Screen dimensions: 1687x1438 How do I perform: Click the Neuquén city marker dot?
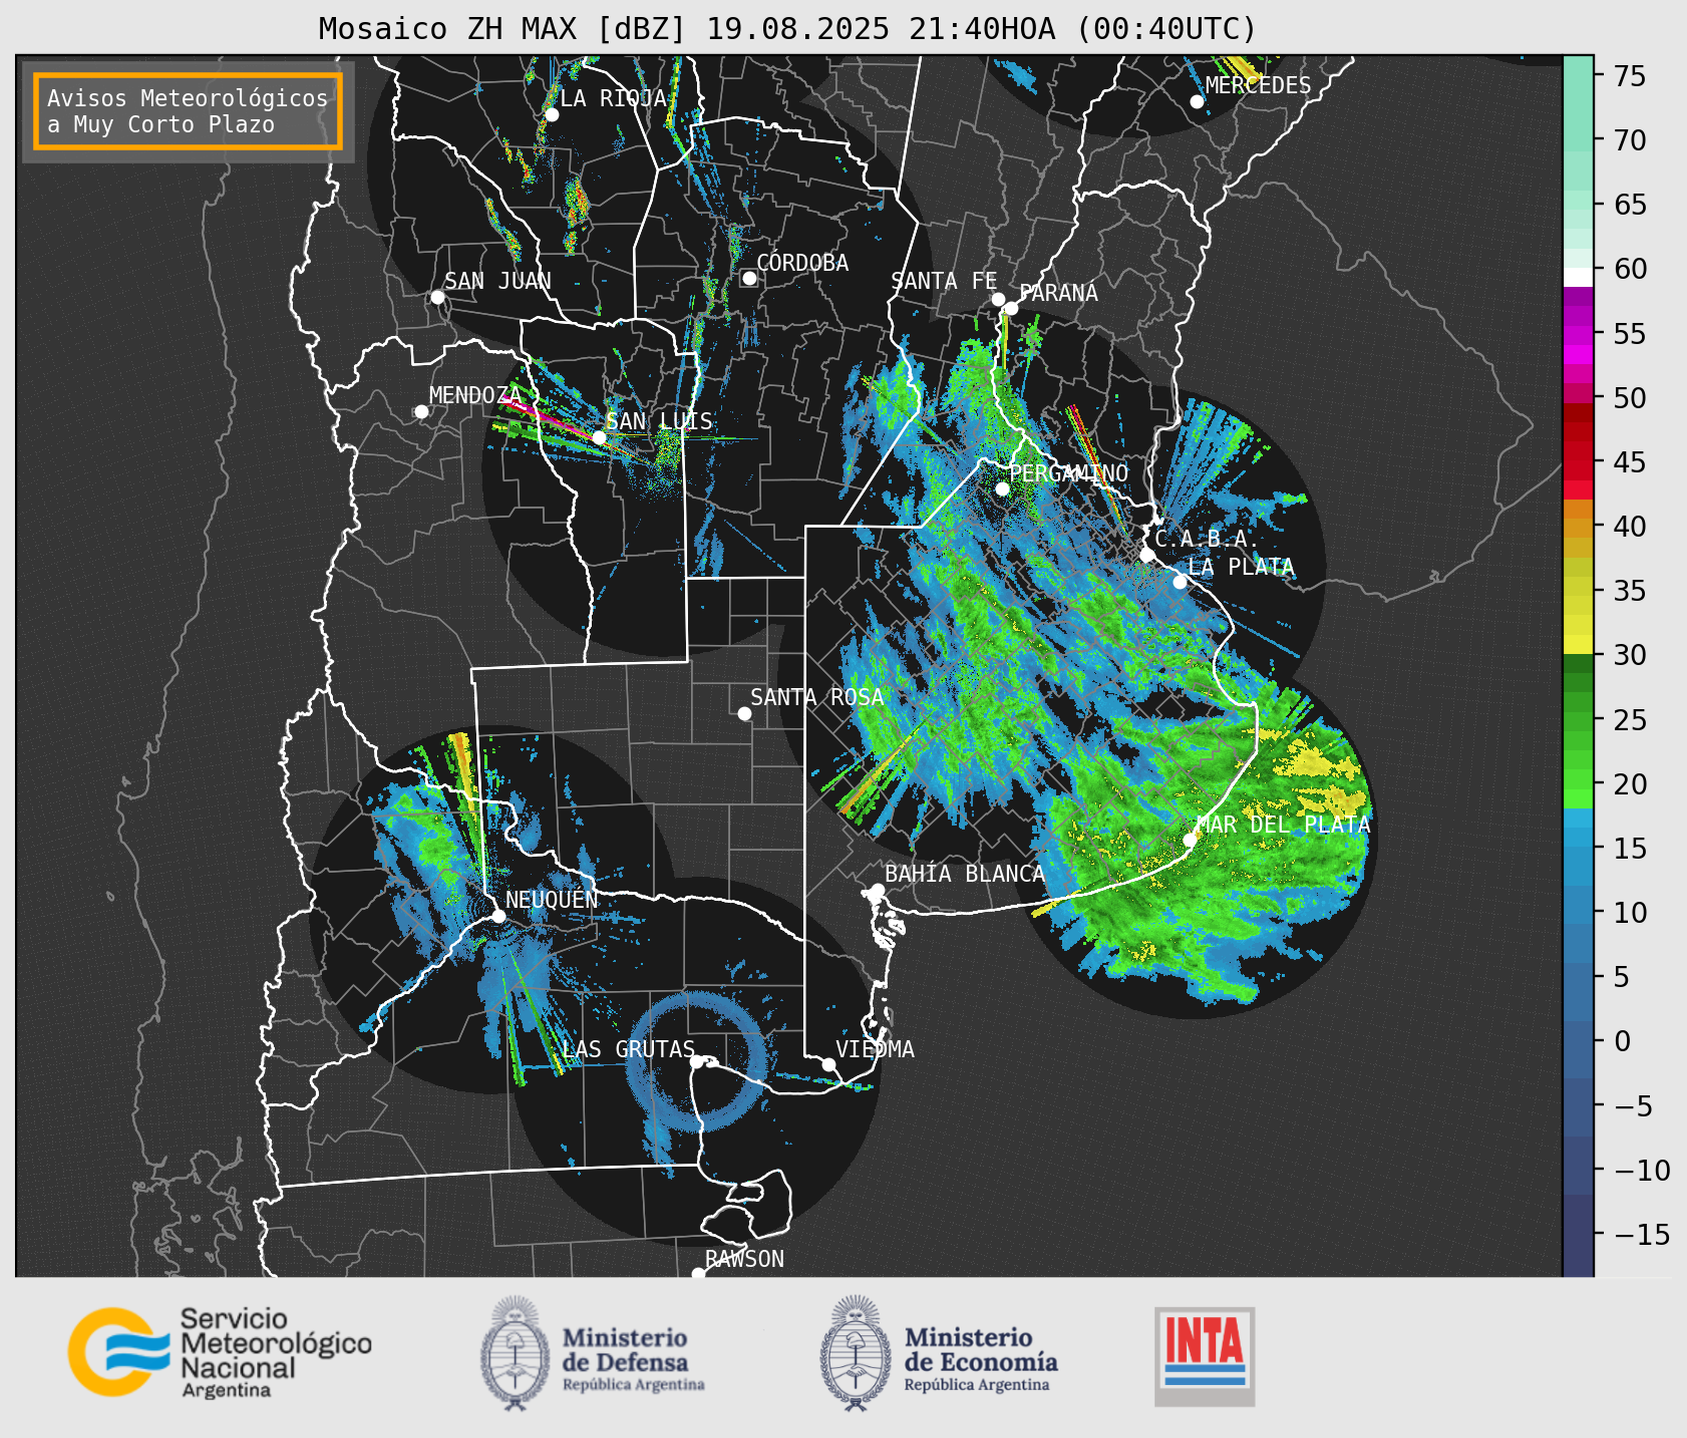click(x=498, y=916)
